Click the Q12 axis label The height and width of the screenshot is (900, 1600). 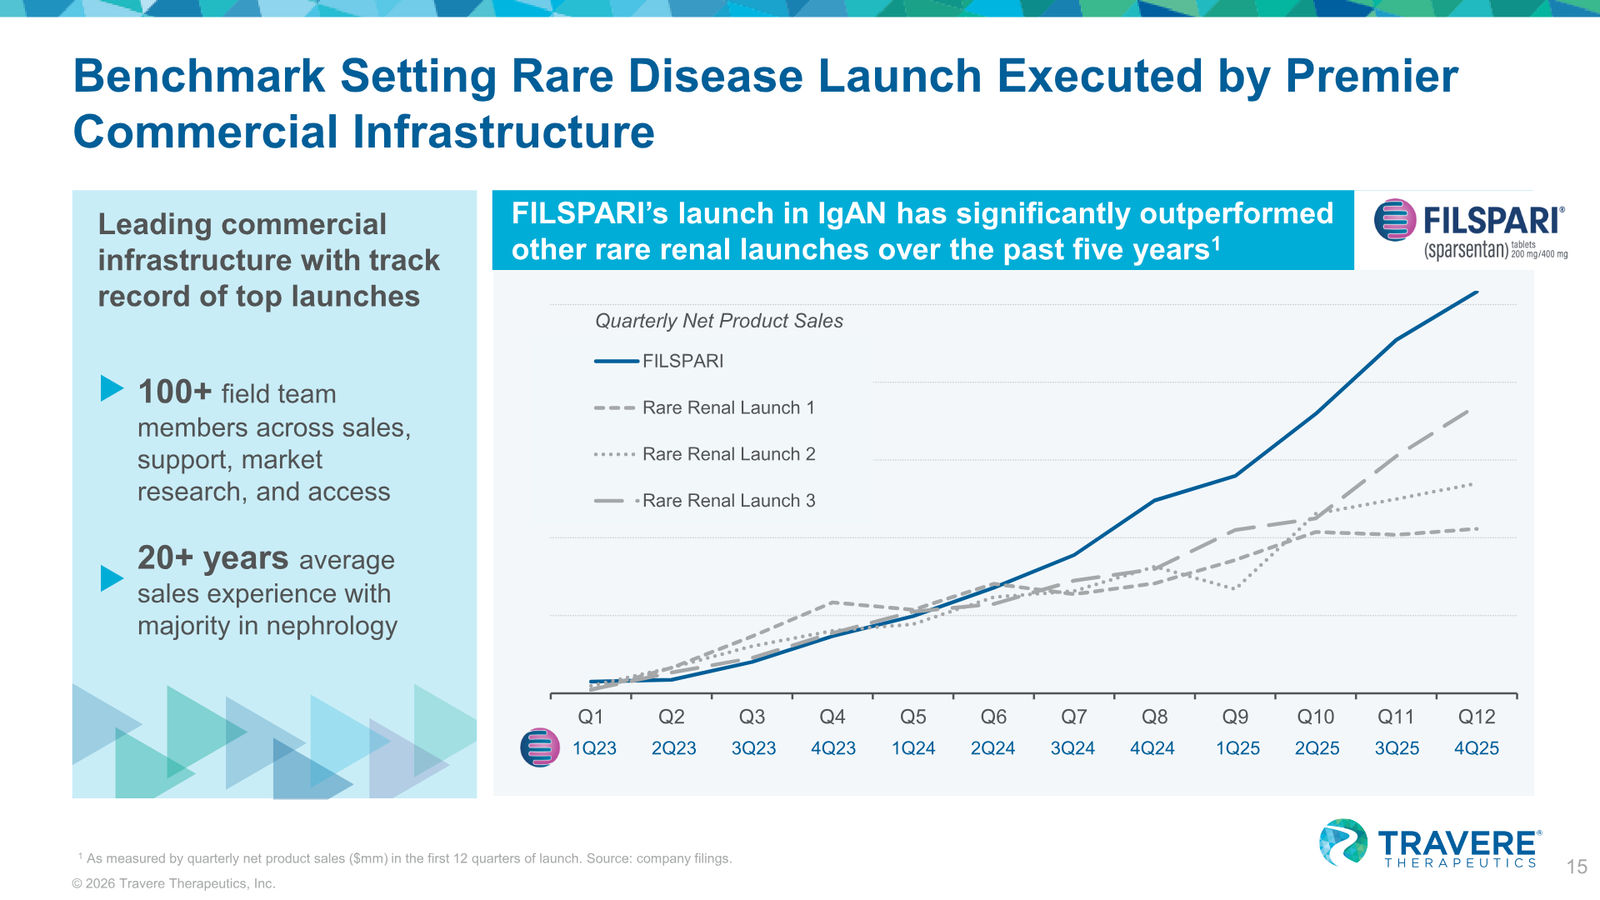point(1477,717)
